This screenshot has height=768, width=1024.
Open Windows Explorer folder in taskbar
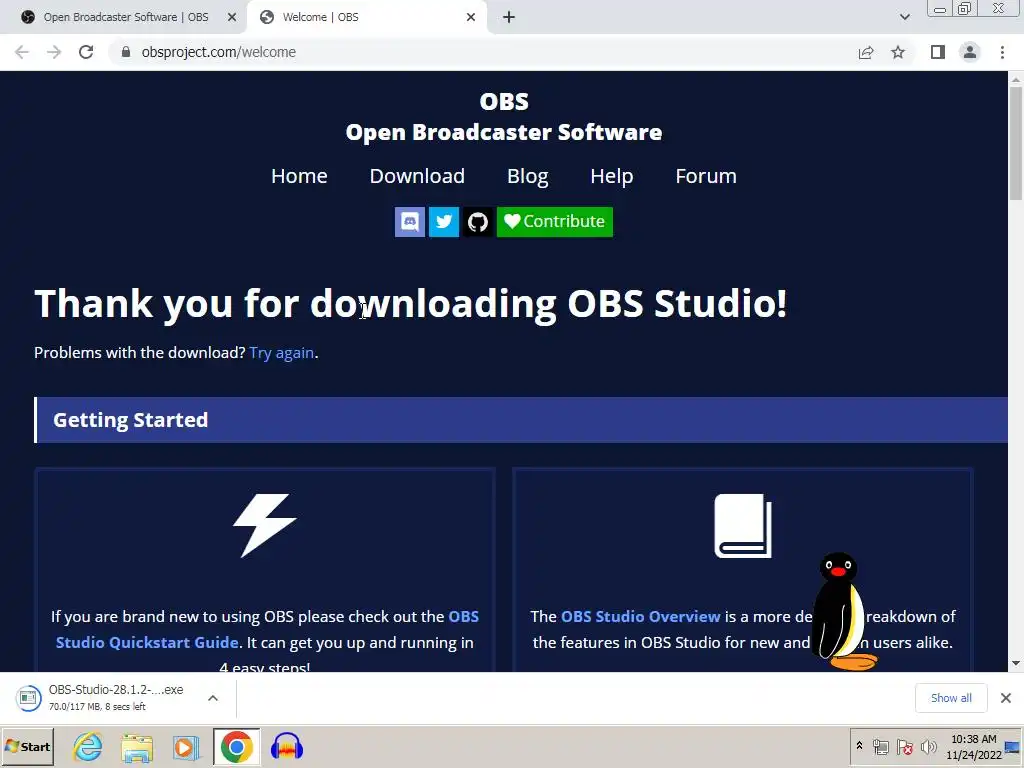point(137,747)
